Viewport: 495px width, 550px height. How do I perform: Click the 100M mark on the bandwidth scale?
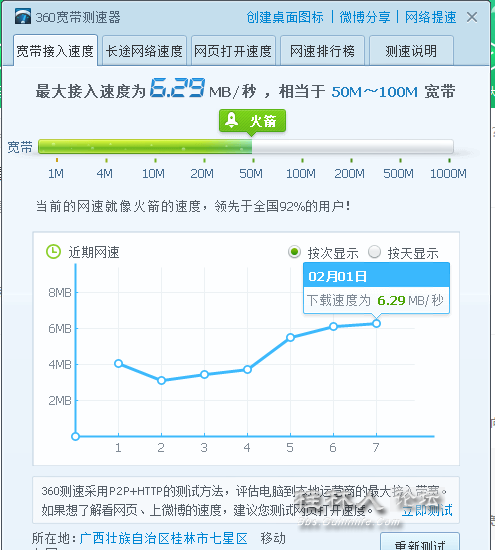click(x=301, y=173)
